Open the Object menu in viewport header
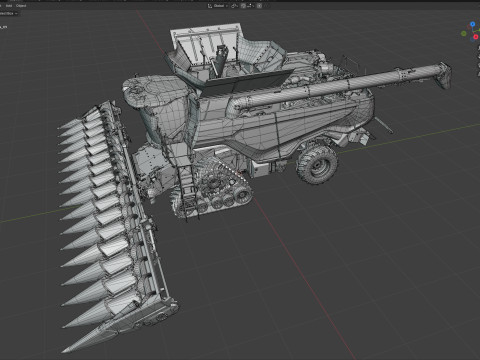The height and width of the screenshot is (360, 480). tap(21, 6)
